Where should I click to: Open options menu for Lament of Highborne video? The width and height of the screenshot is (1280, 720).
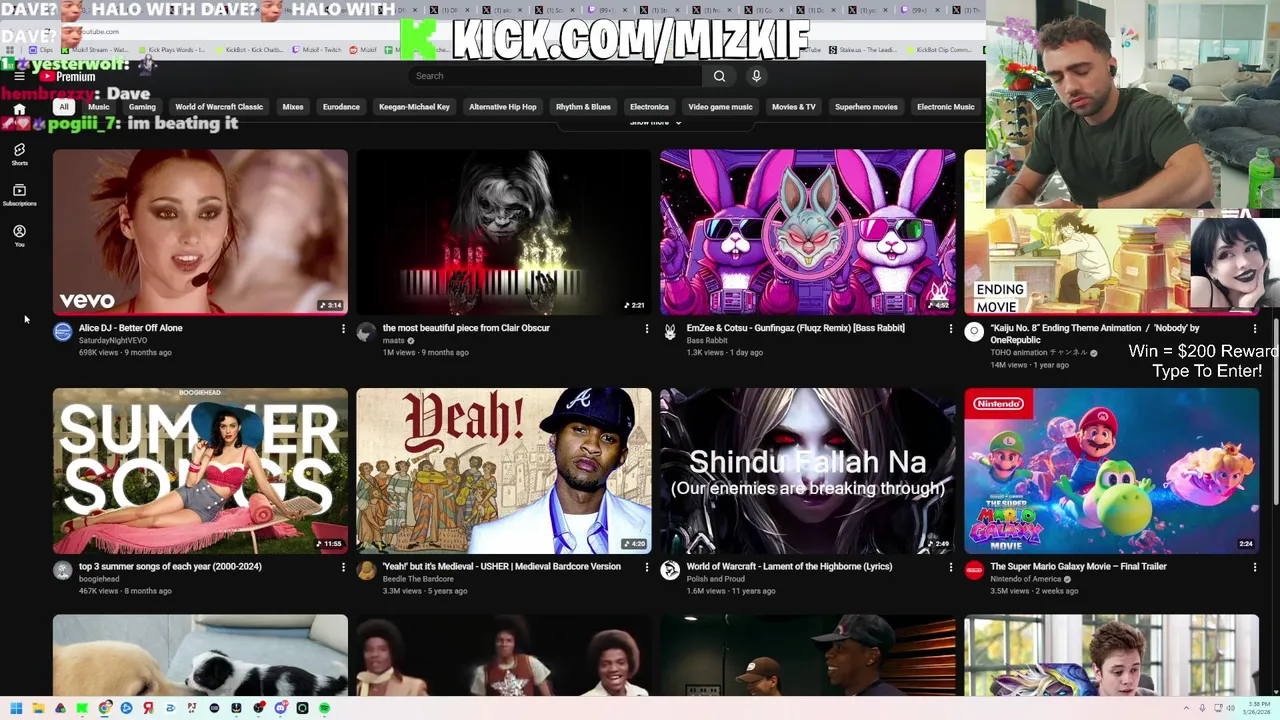(951, 567)
